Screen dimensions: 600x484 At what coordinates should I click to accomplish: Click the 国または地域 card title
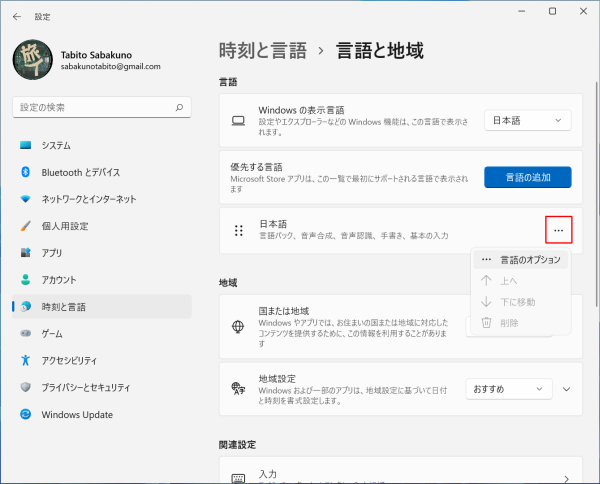284,311
